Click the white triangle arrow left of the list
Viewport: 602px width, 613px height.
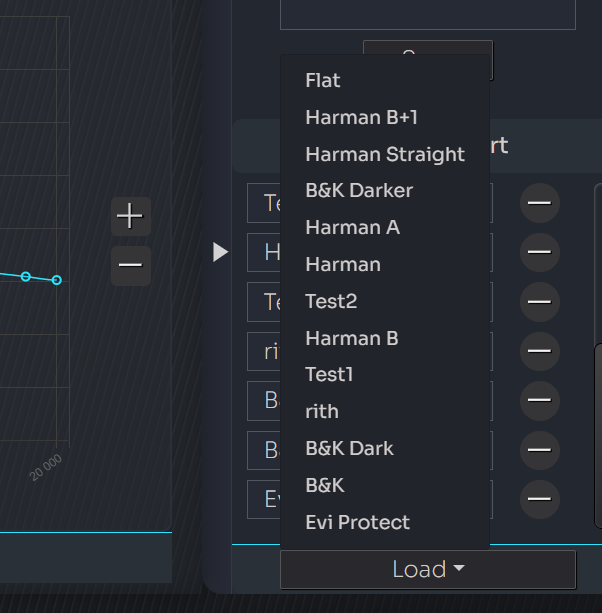tap(221, 252)
